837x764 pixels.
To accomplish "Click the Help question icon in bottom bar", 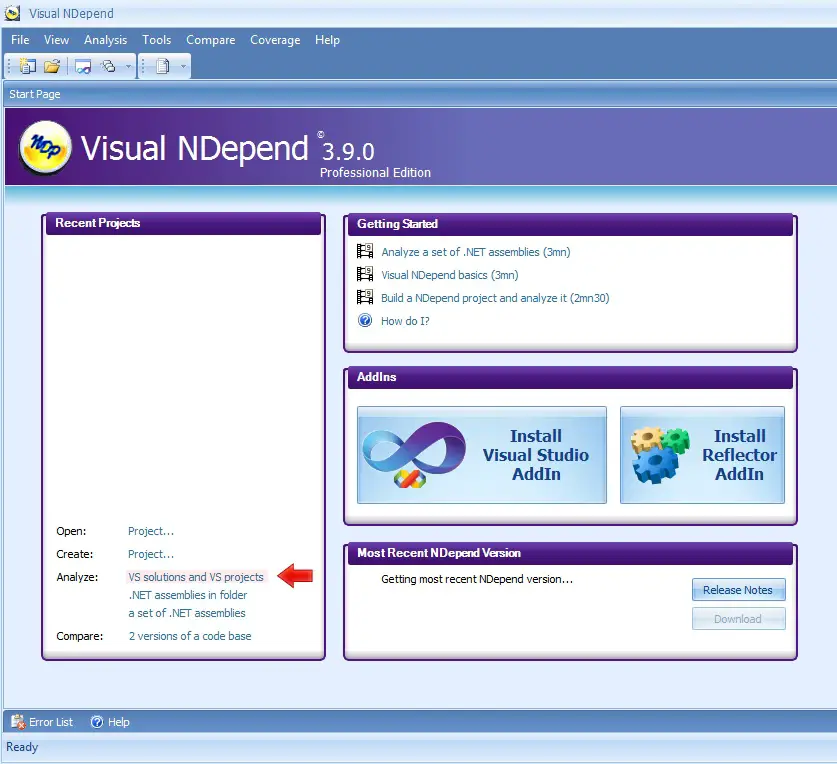I will 97,722.
